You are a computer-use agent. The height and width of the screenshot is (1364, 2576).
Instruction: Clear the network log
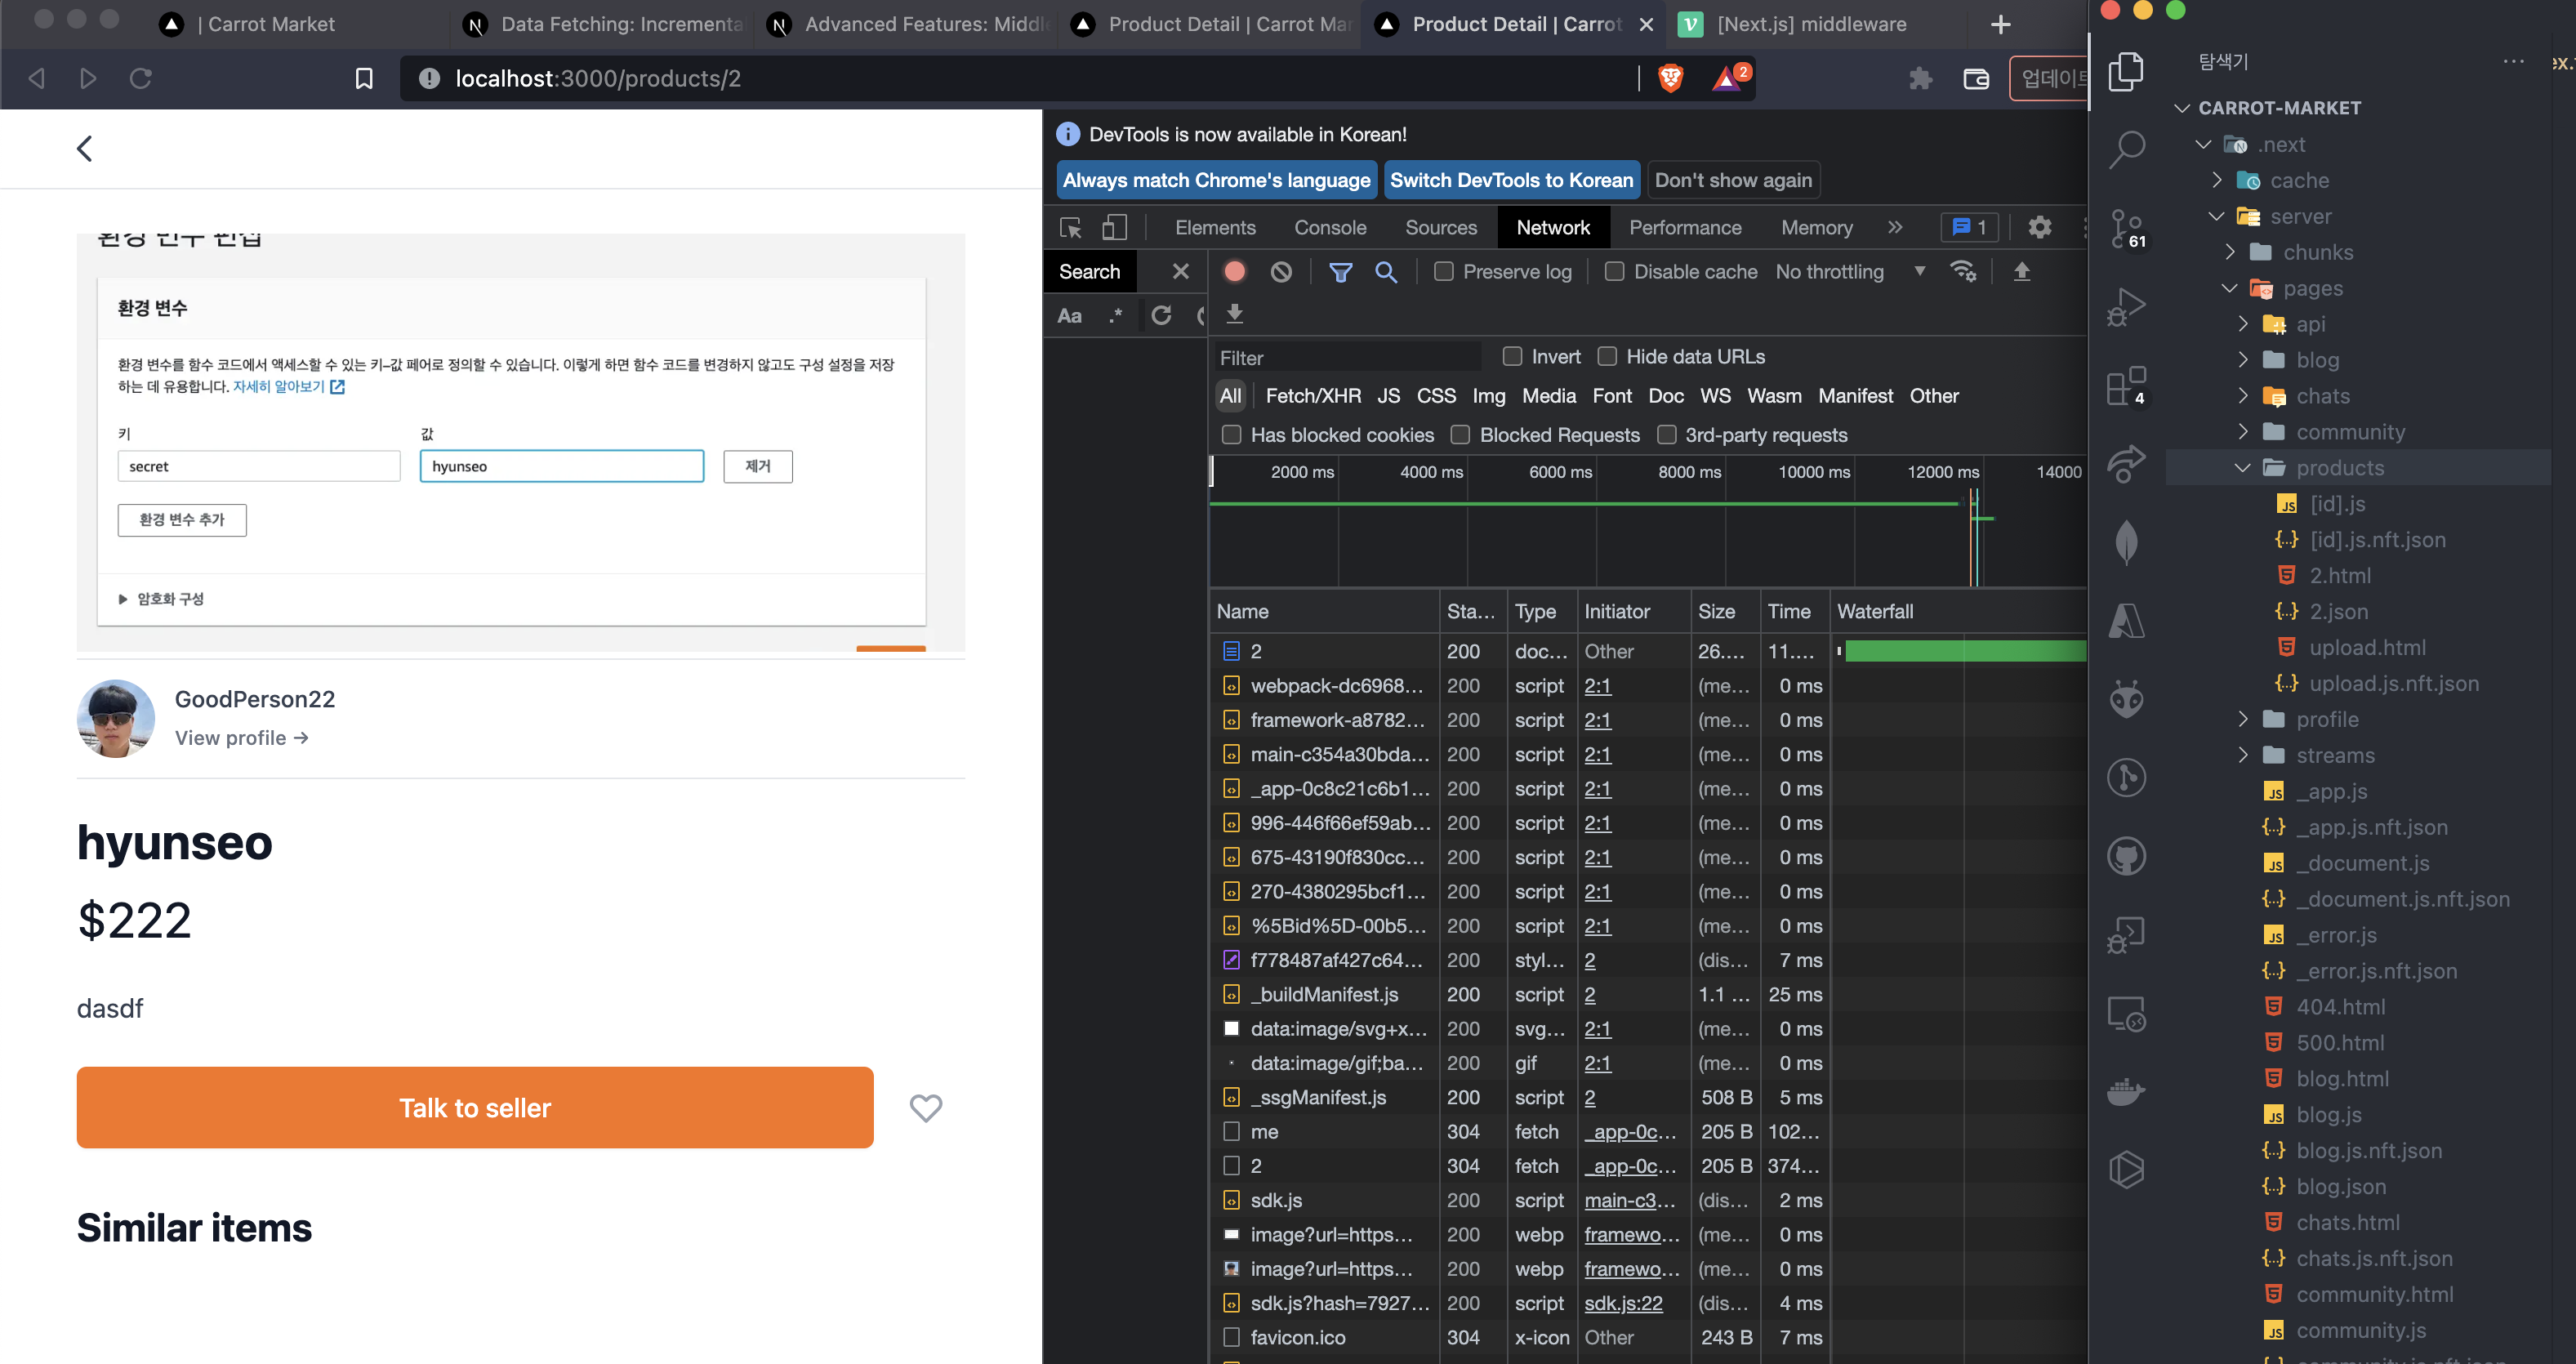[x=1281, y=272]
